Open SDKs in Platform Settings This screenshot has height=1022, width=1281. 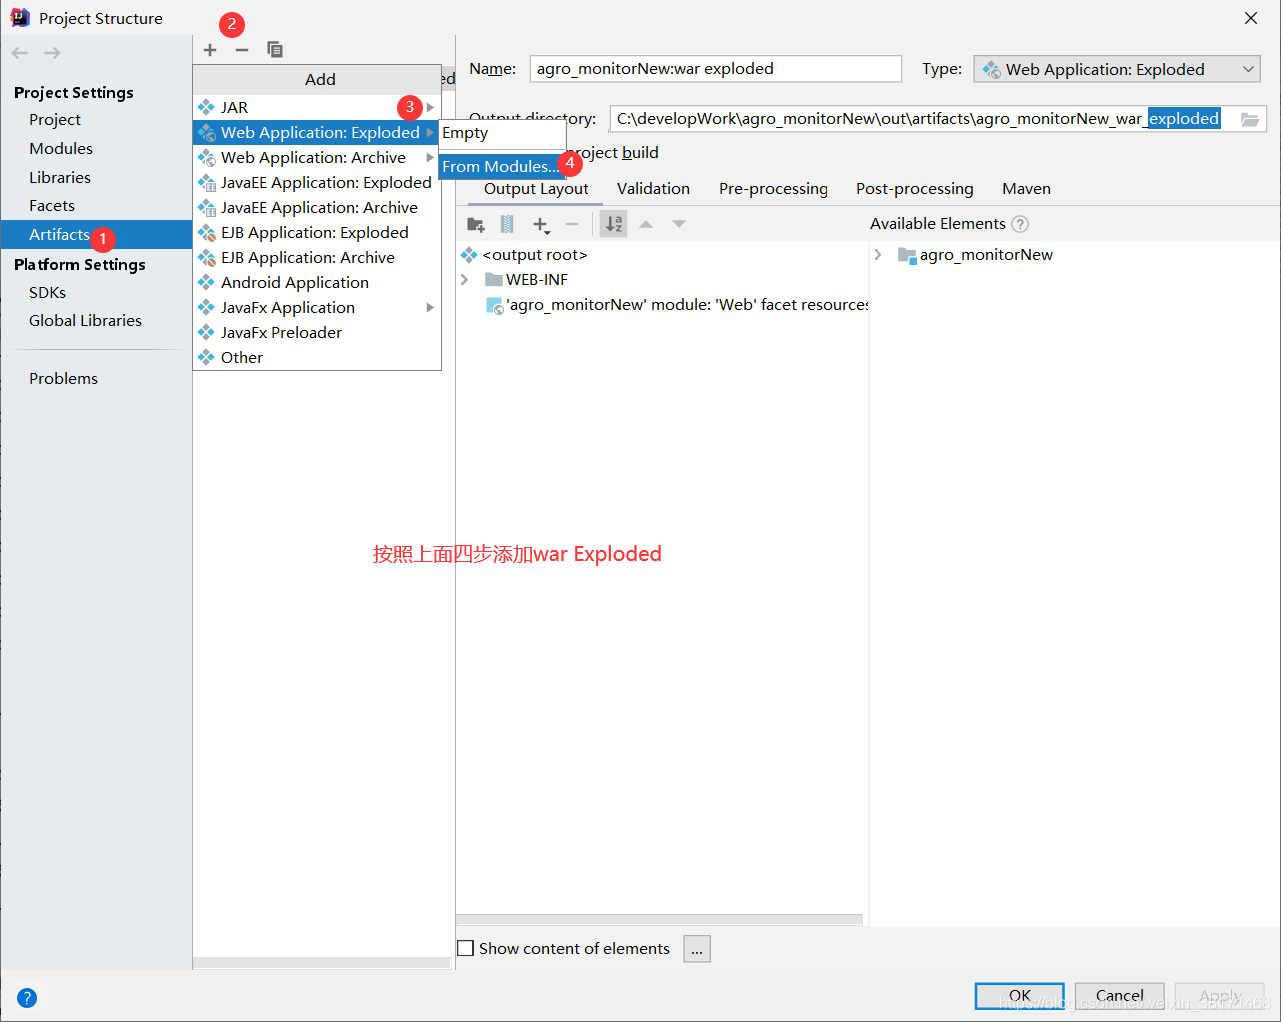pos(47,293)
